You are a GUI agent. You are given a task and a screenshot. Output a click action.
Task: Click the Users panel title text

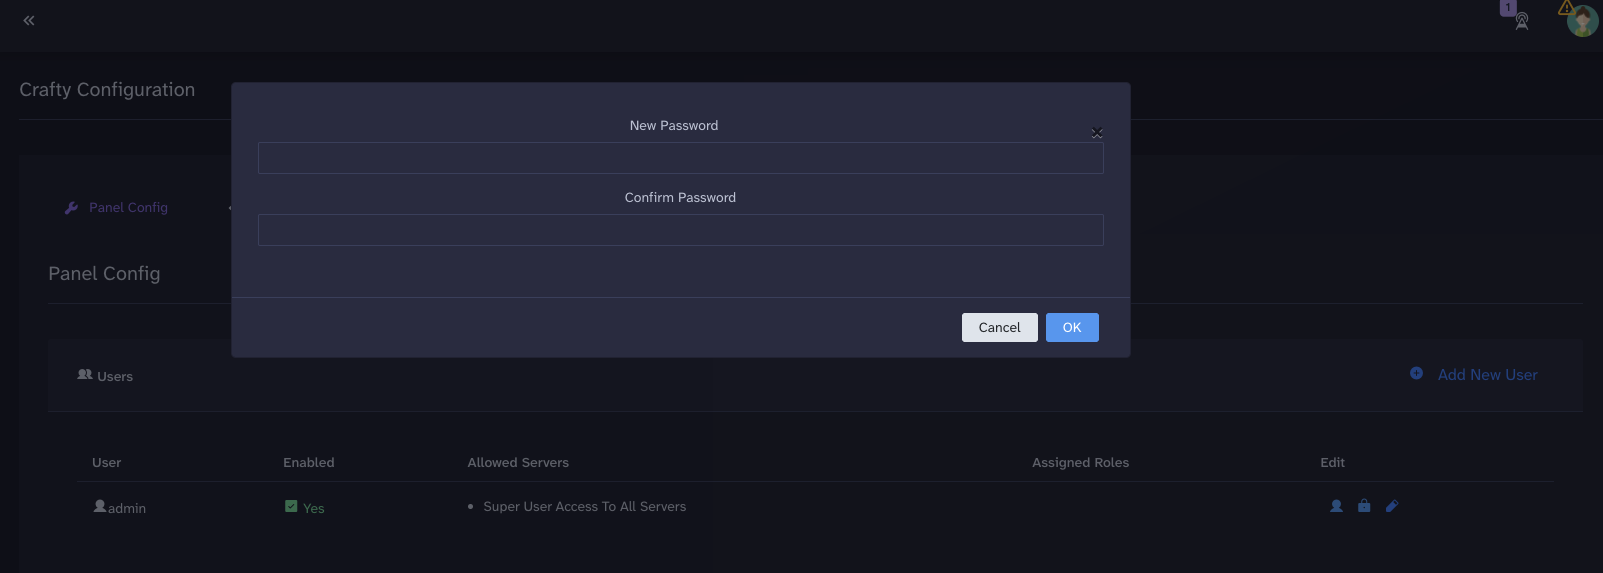(x=115, y=376)
